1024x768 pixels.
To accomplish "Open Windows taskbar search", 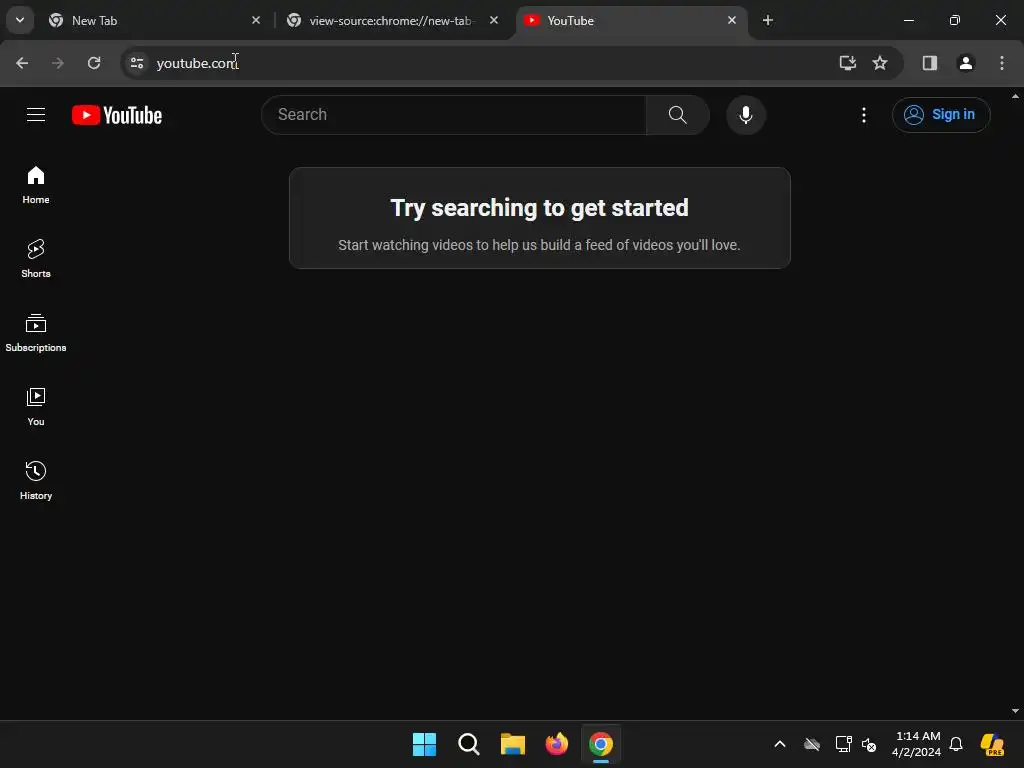I will [468, 744].
